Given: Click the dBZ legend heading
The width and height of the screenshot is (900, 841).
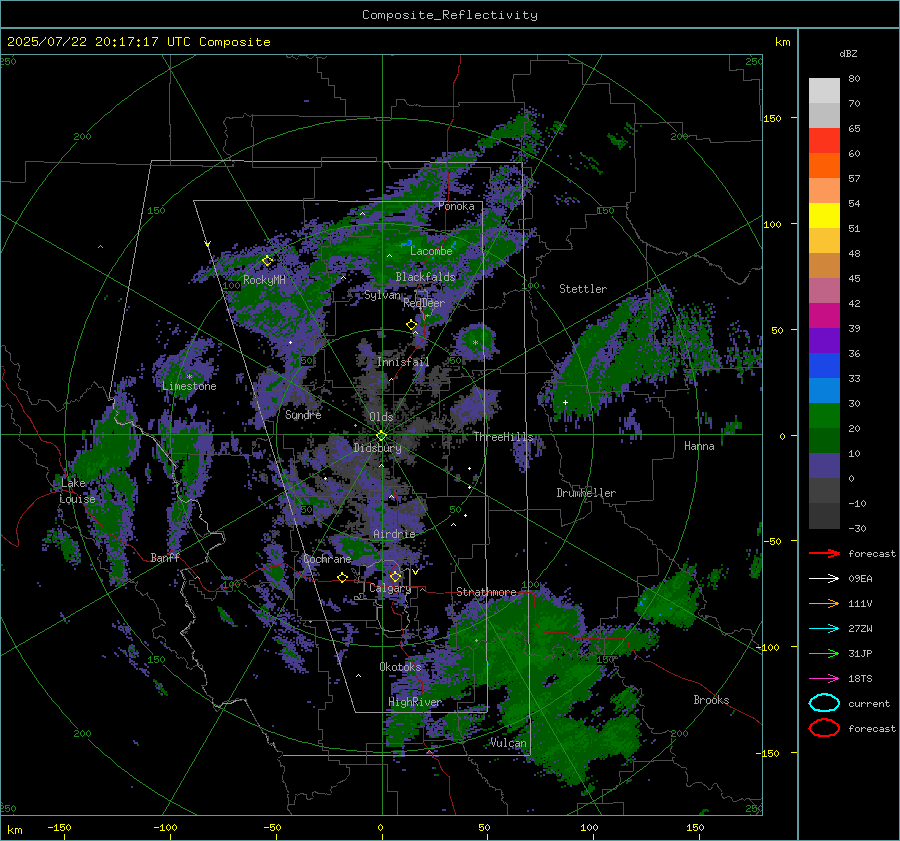Looking at the screenshot, I should coord(848,54).
